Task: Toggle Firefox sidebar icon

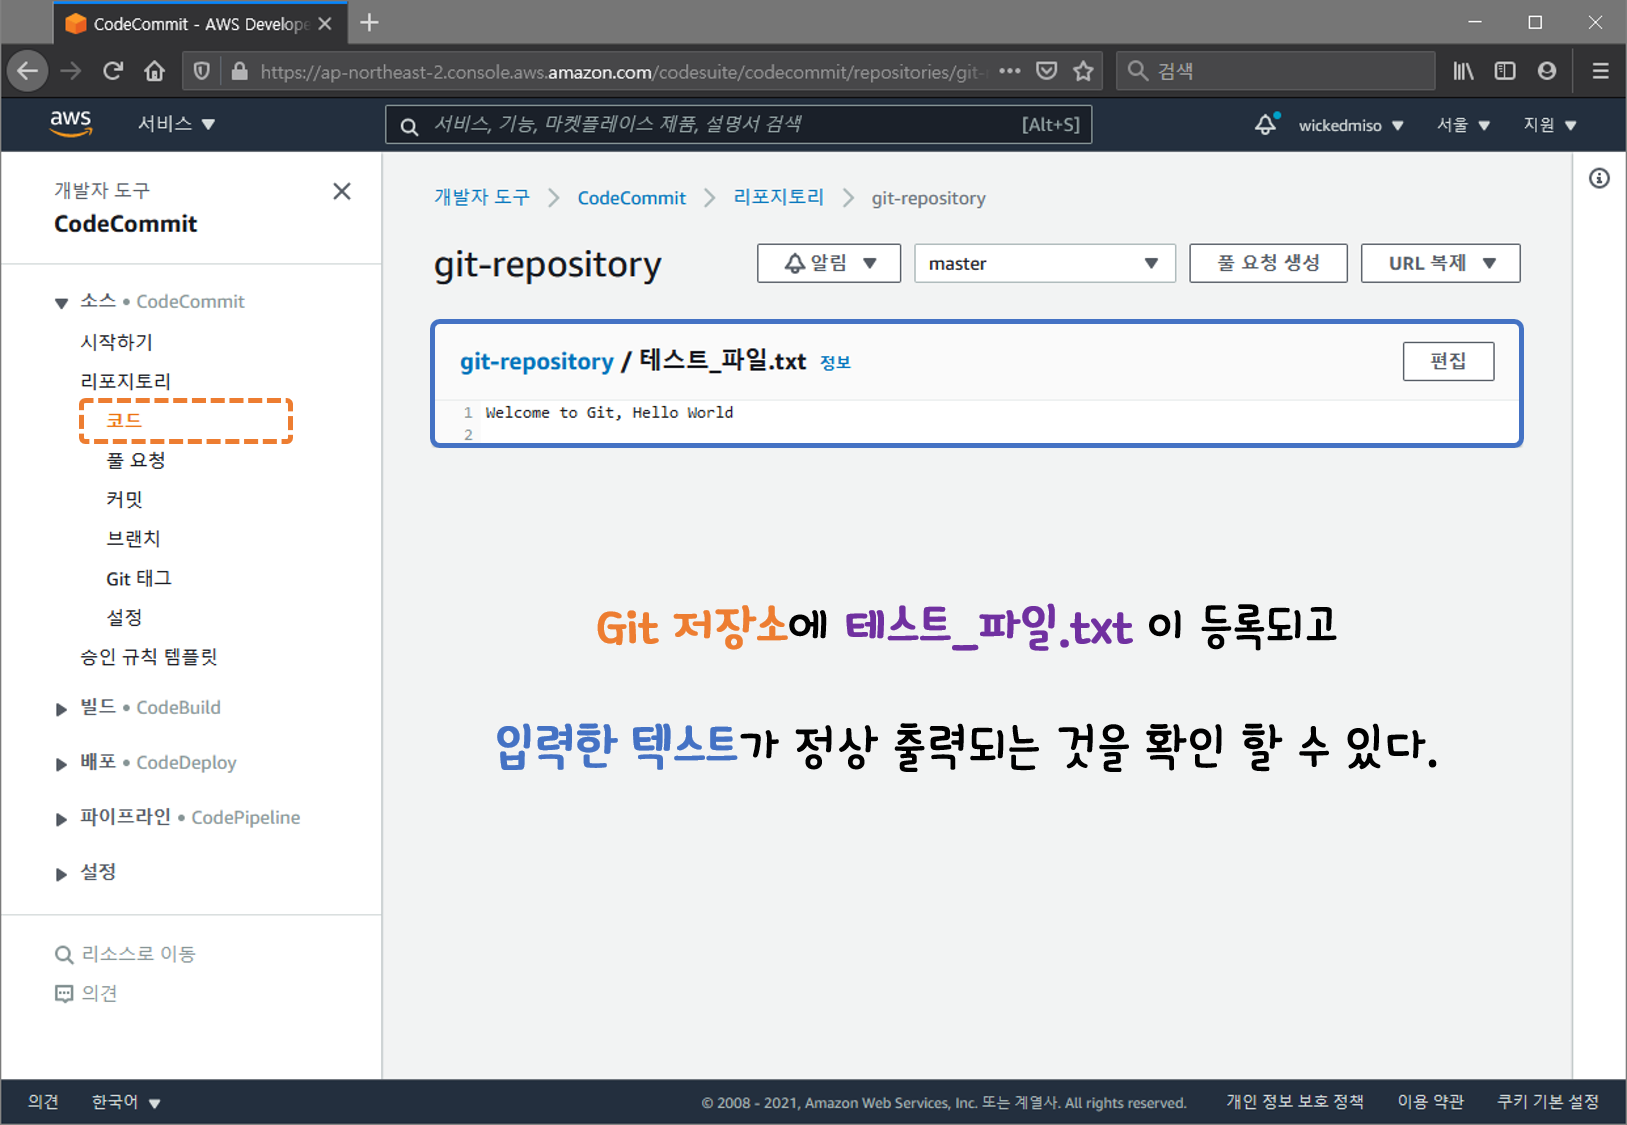Action: pos(1505,71)
